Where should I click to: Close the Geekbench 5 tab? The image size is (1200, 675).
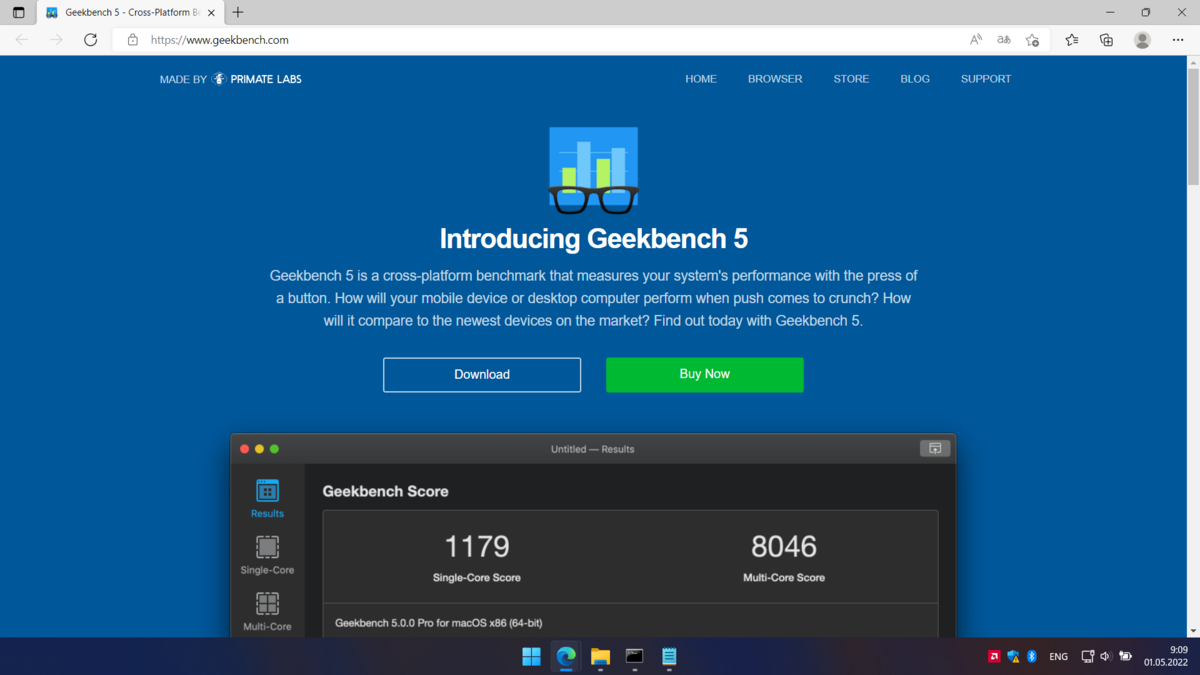[211, 13]
